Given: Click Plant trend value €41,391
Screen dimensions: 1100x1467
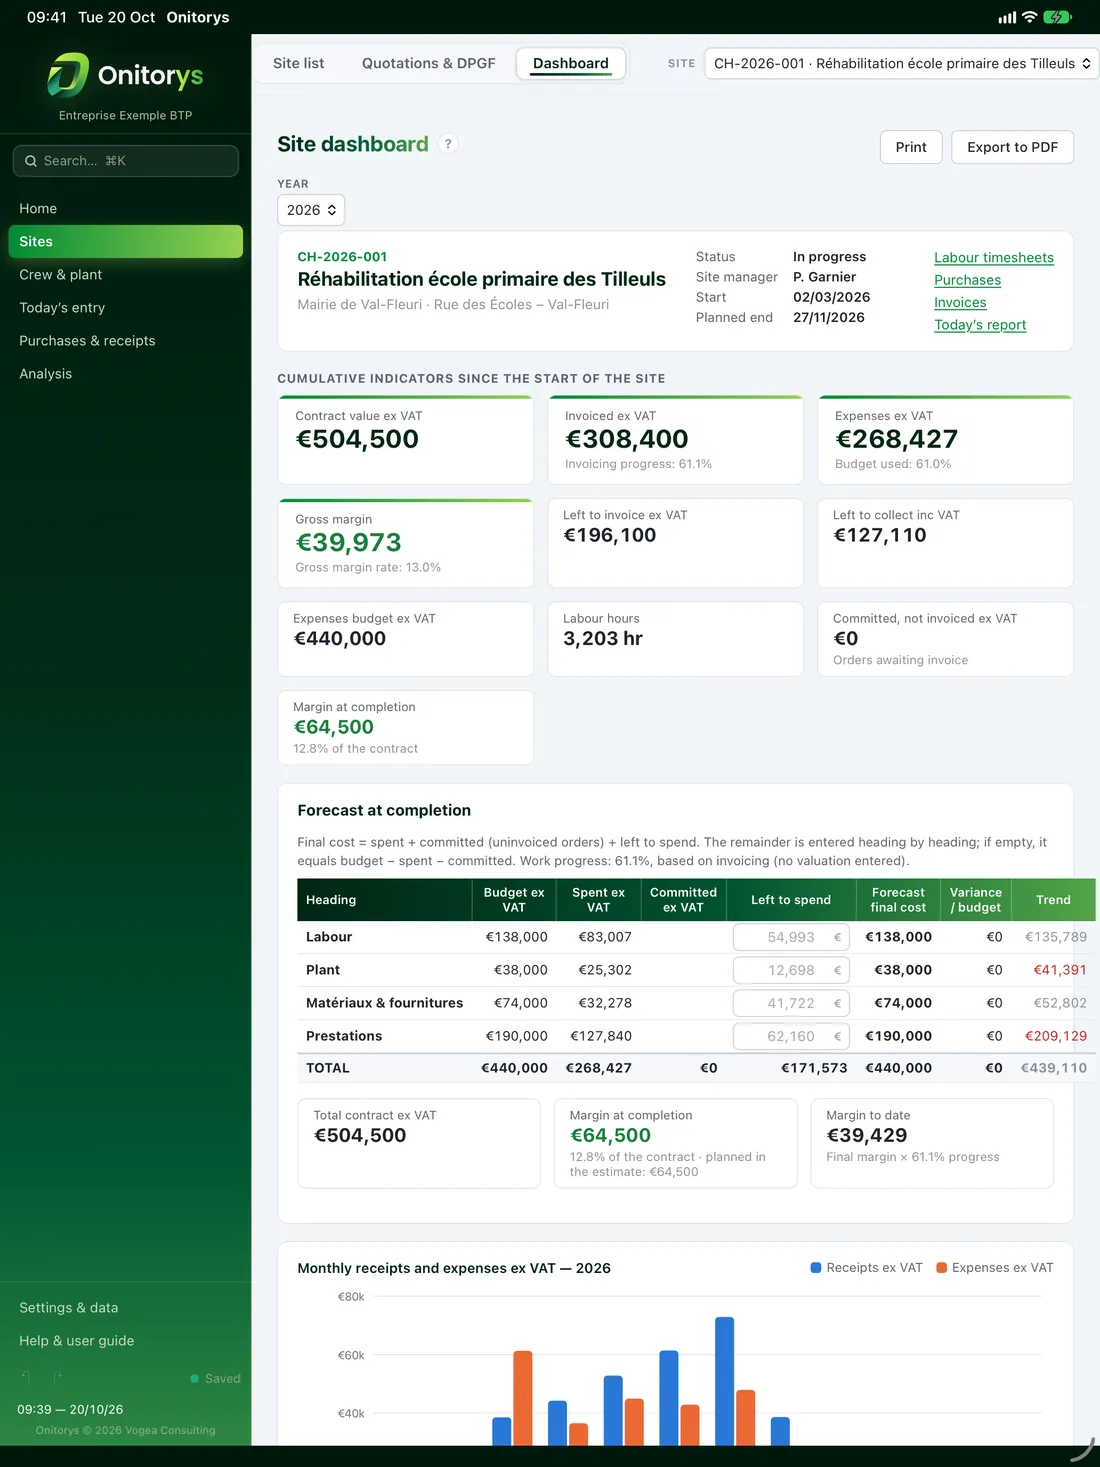Looking at the screenshot, I should pyautogui.click(x=1060, y=970).
